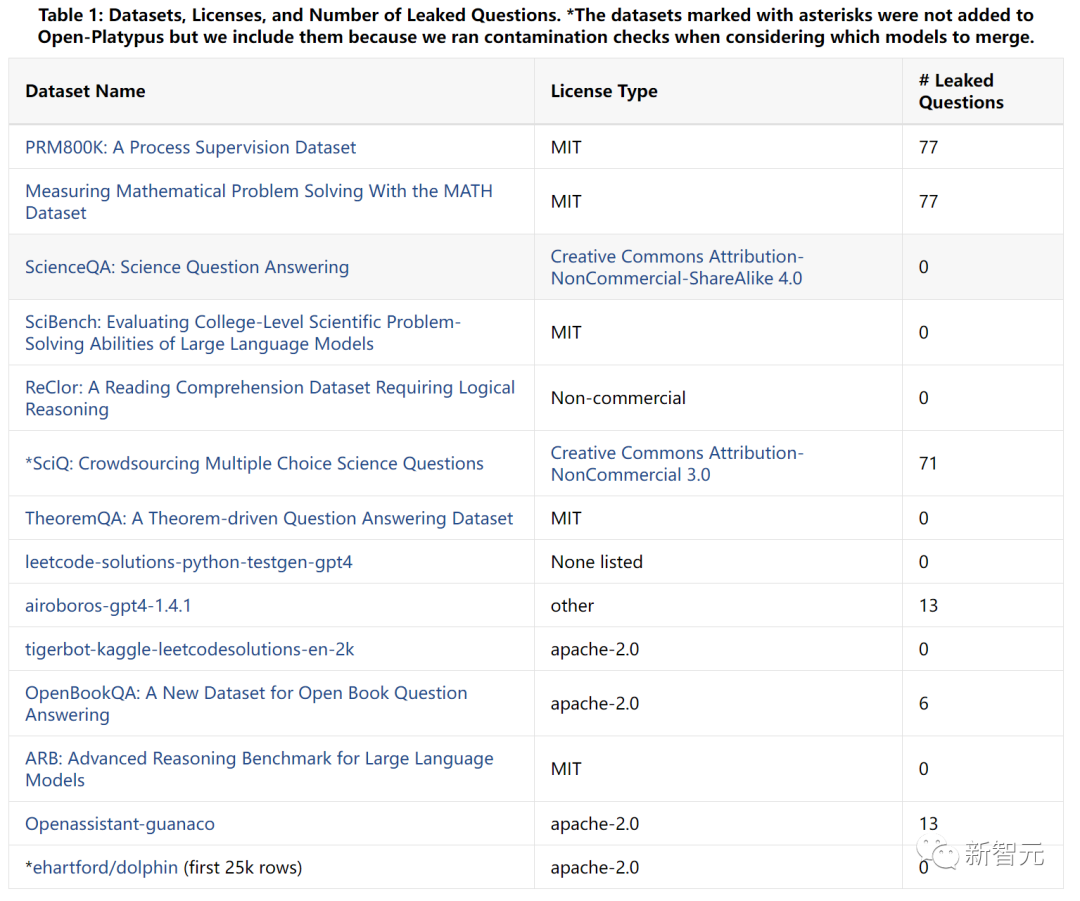The height and width of the screenshot is (901, 1080).
Task: Follow the airoboros-gpt4-1.4.1 link
Action: click(x=108, y=605)
